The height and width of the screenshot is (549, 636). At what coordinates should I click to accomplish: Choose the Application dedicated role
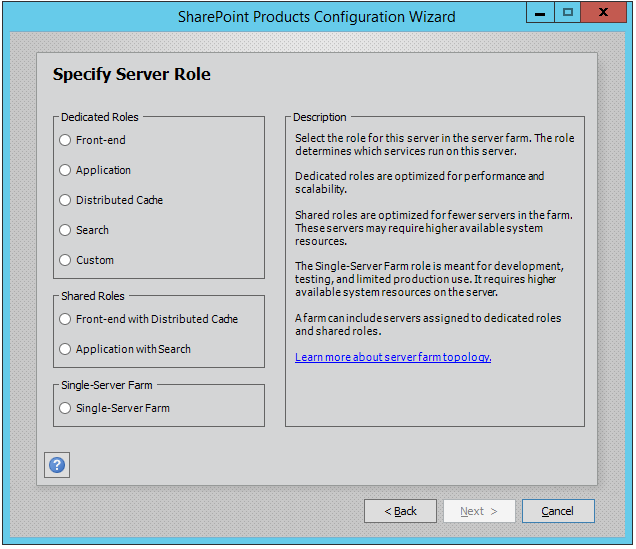click(65, 170)
